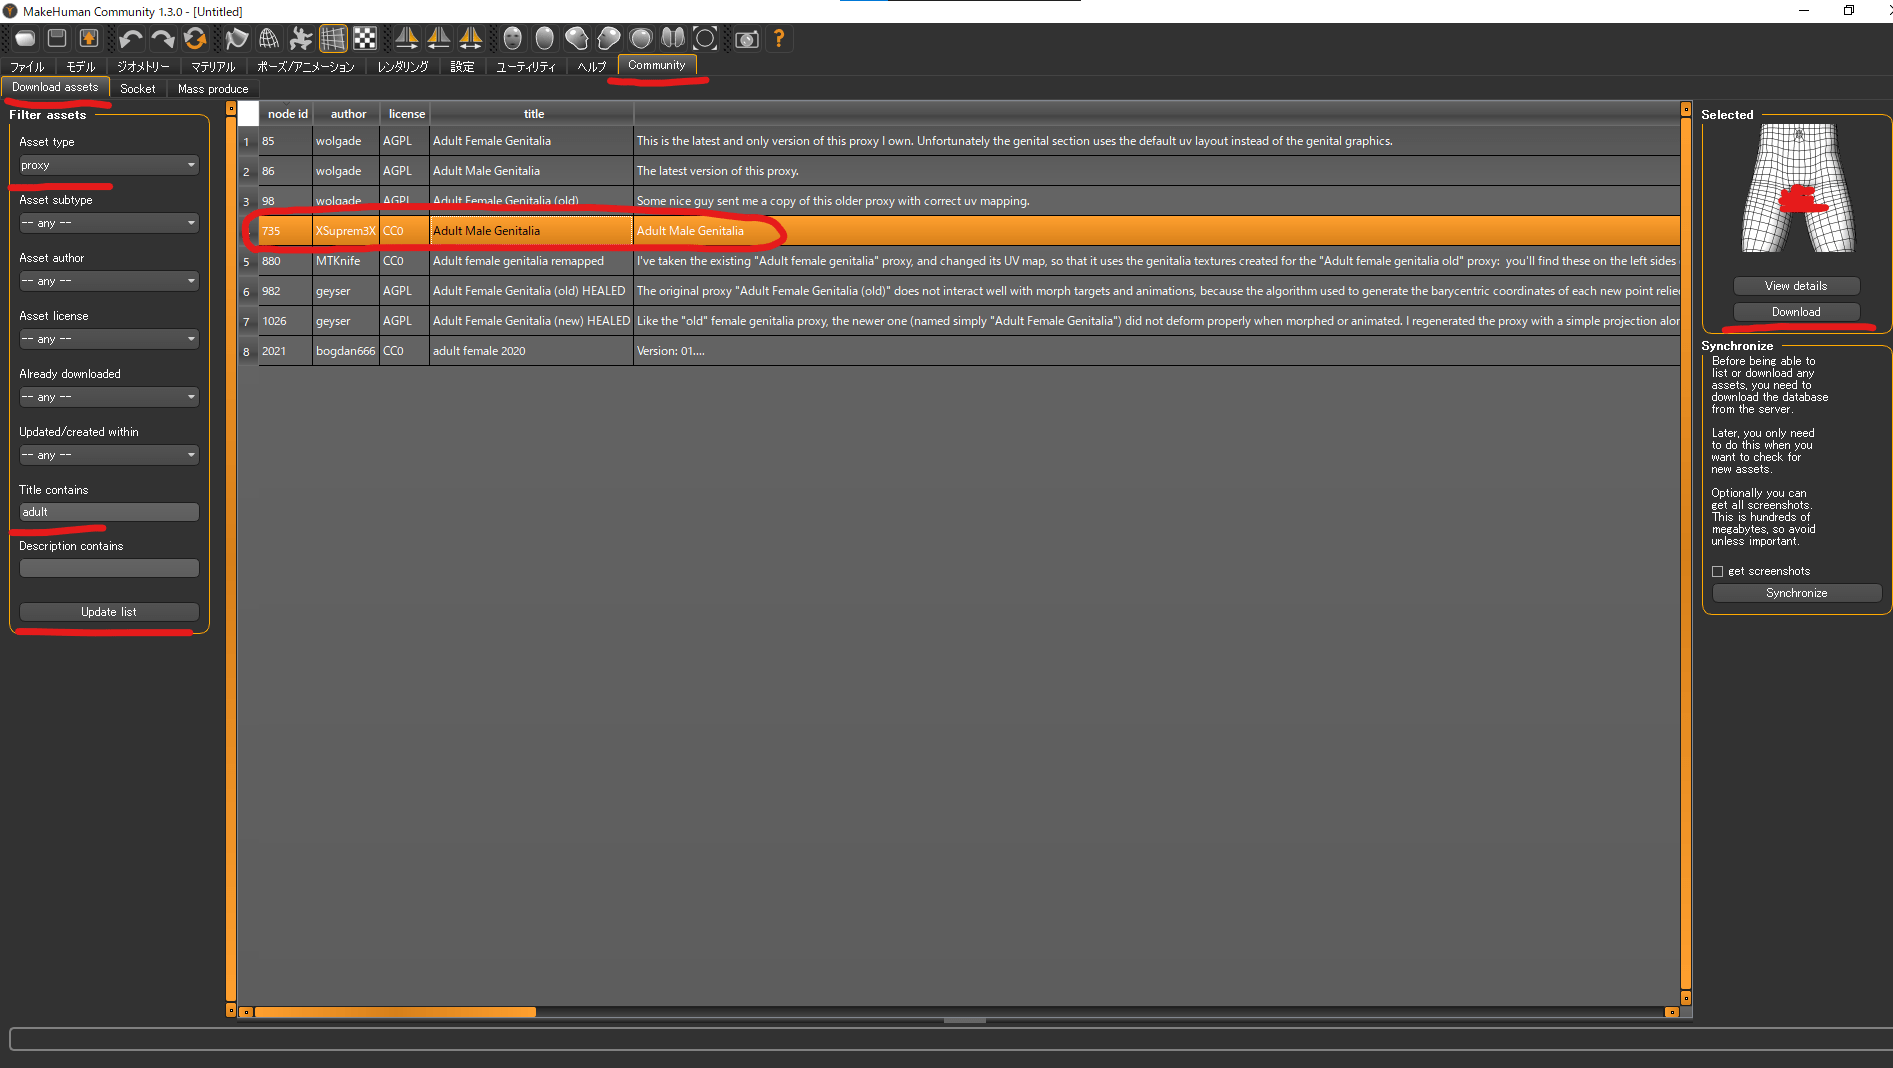Click the Redo arrow icon
Image resolution: width=1893 pixels, height=1068 pixels.
[x=162, y=39]
